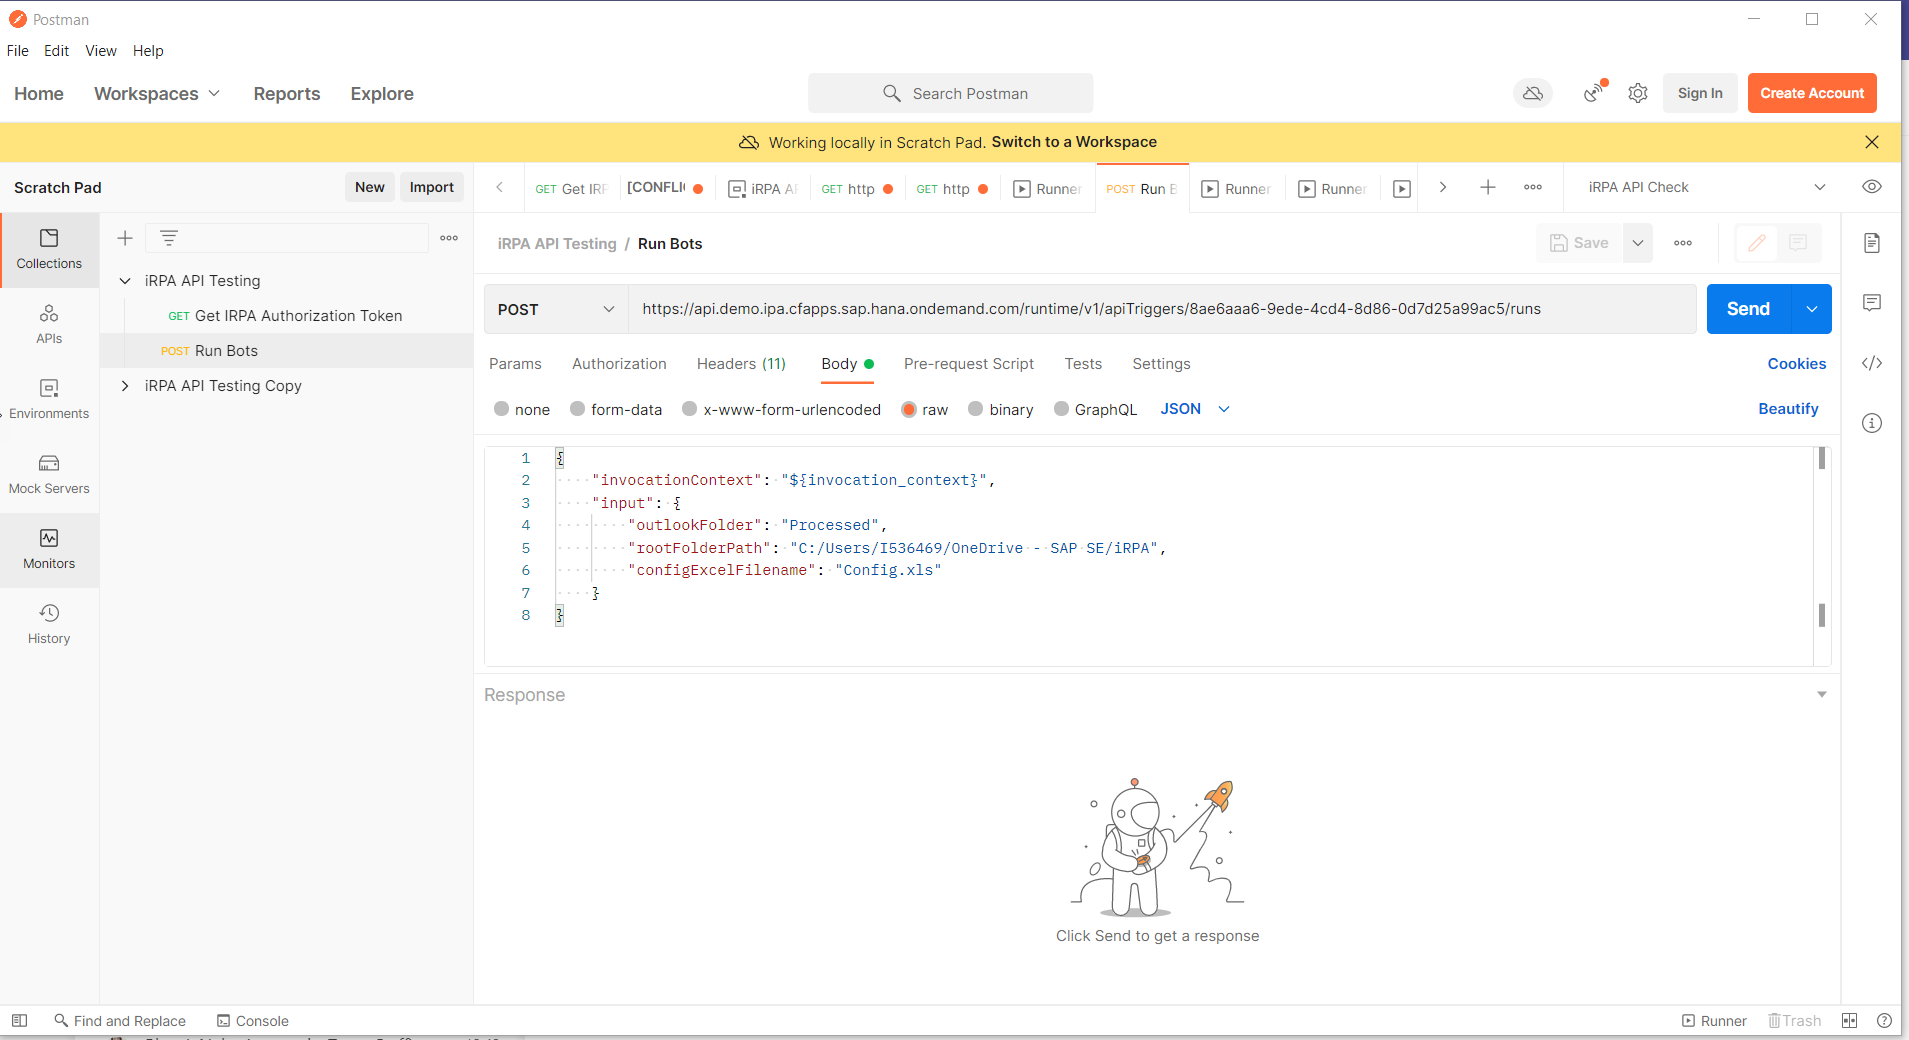Switch to the Authorization tab
The height and width of the screenshot is (1040, 1909).
619,364
